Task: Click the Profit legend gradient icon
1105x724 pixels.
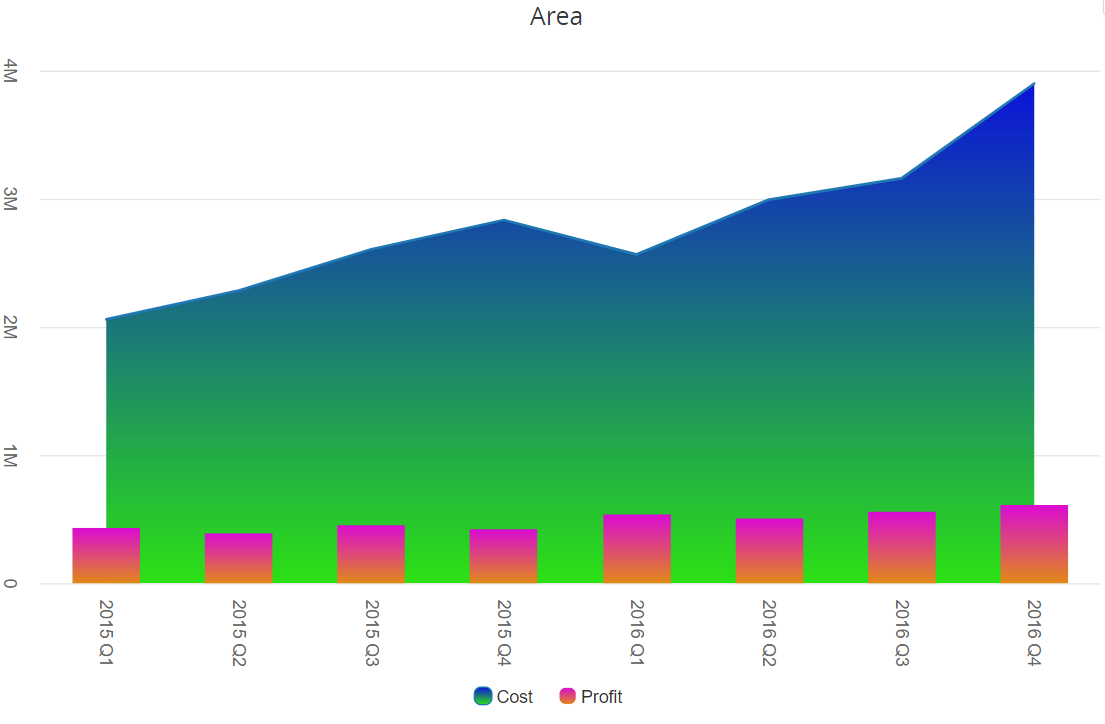Action: (x=568, y=697)
